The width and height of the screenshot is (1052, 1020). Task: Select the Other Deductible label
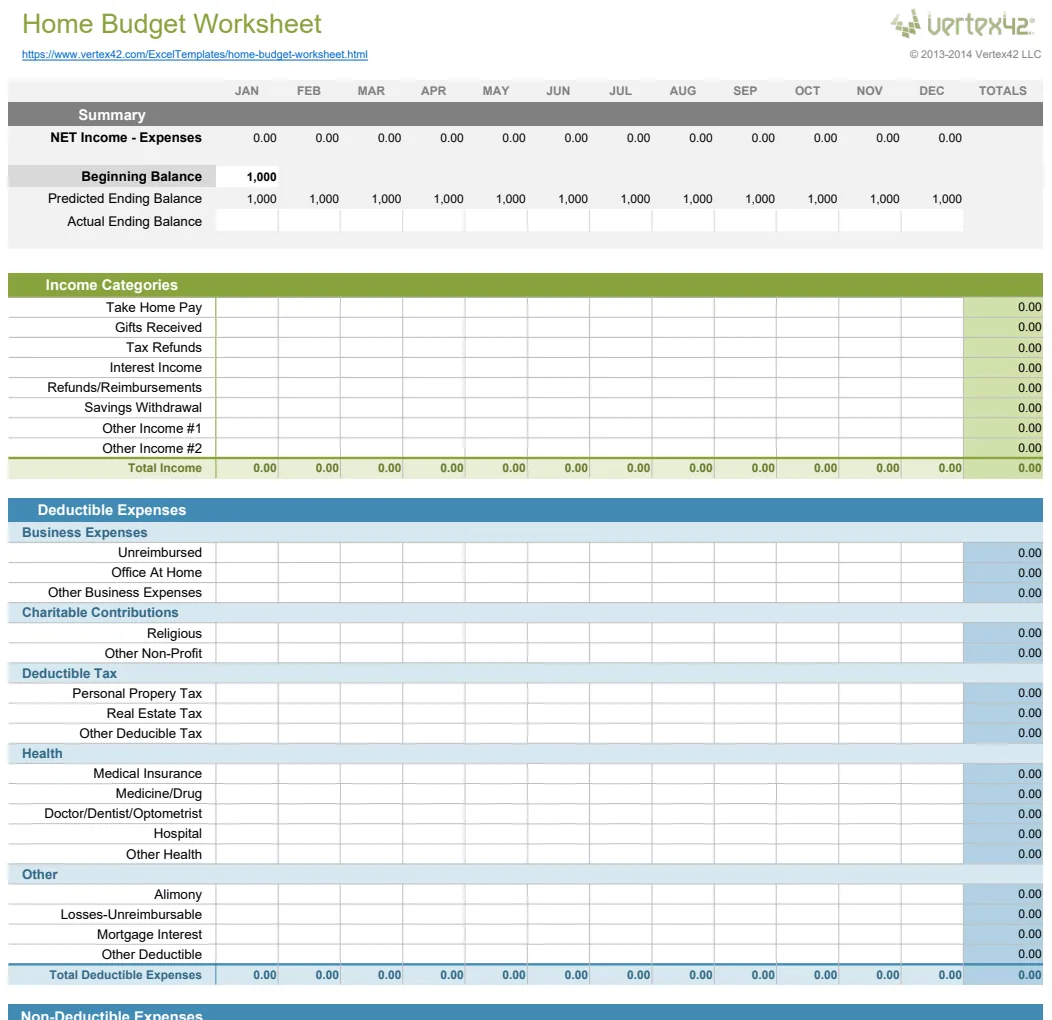point(152,954)
